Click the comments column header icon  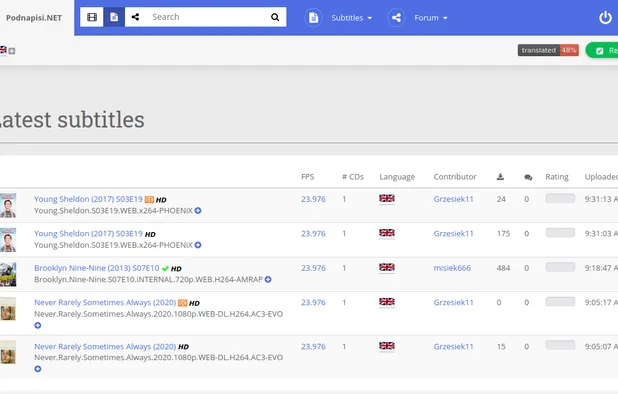(x=528, y=177)
